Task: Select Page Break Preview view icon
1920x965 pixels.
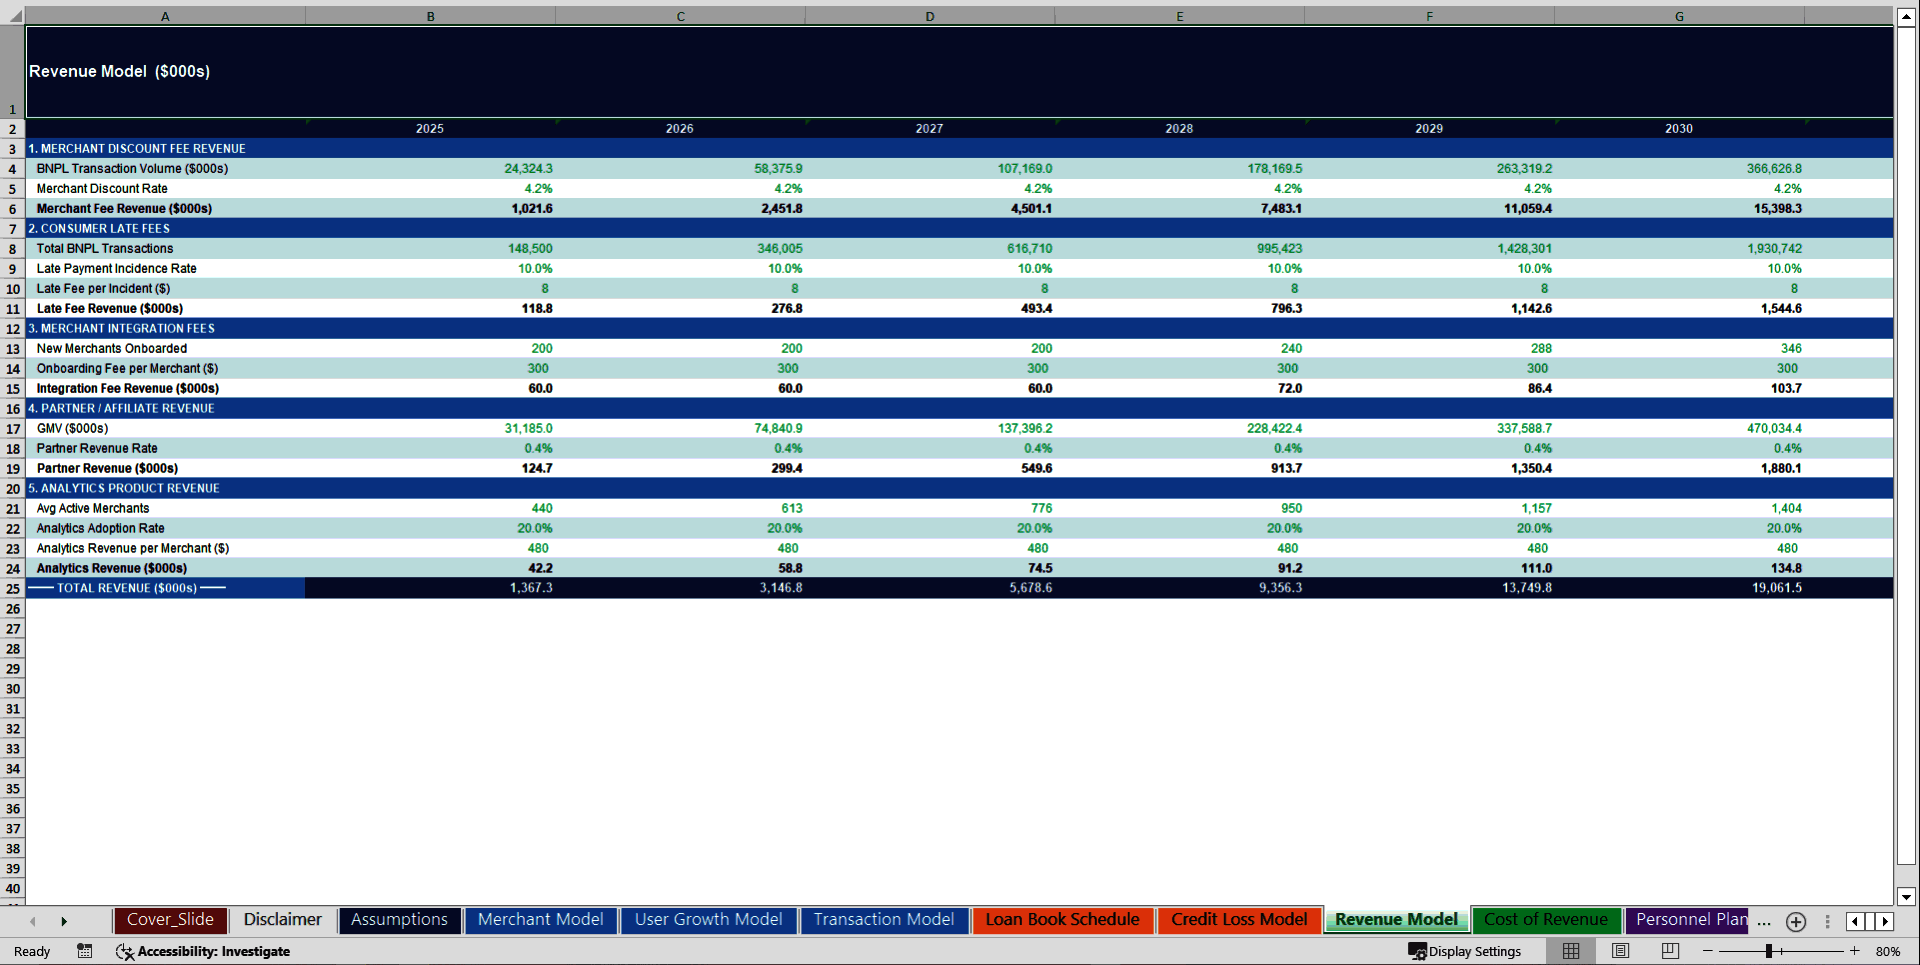Action: coord(1668,951)
